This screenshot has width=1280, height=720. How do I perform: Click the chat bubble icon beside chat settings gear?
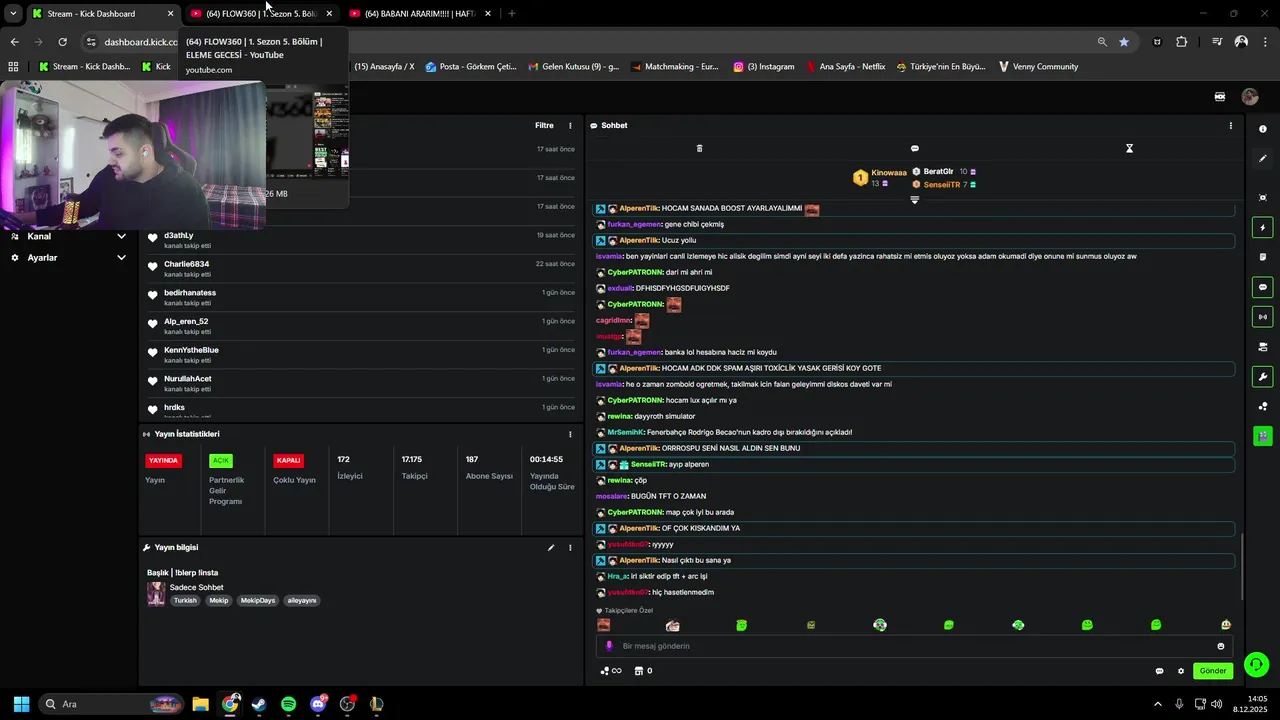pos(1159,671)
